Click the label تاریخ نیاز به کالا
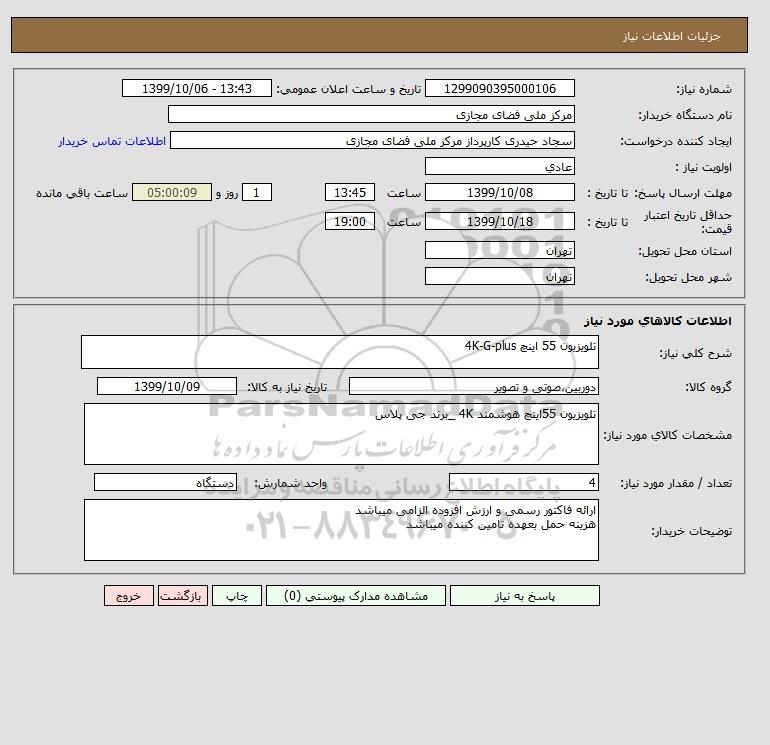 click(287, 387)
